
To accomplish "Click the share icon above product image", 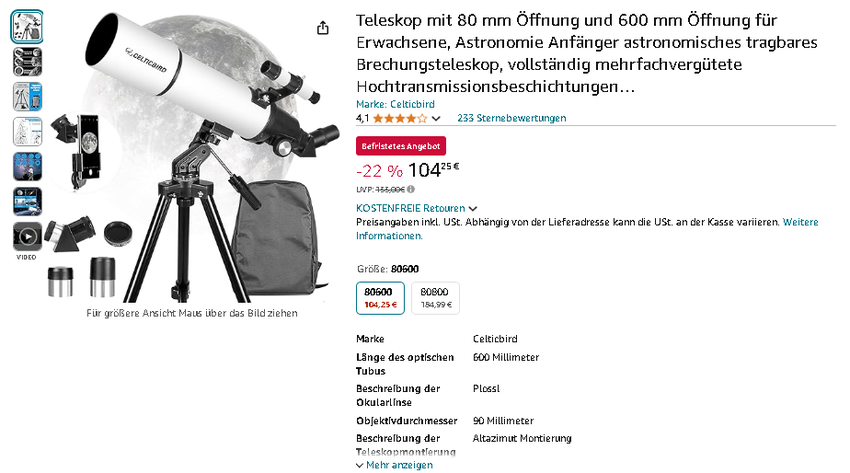I will tap(323, 28).
